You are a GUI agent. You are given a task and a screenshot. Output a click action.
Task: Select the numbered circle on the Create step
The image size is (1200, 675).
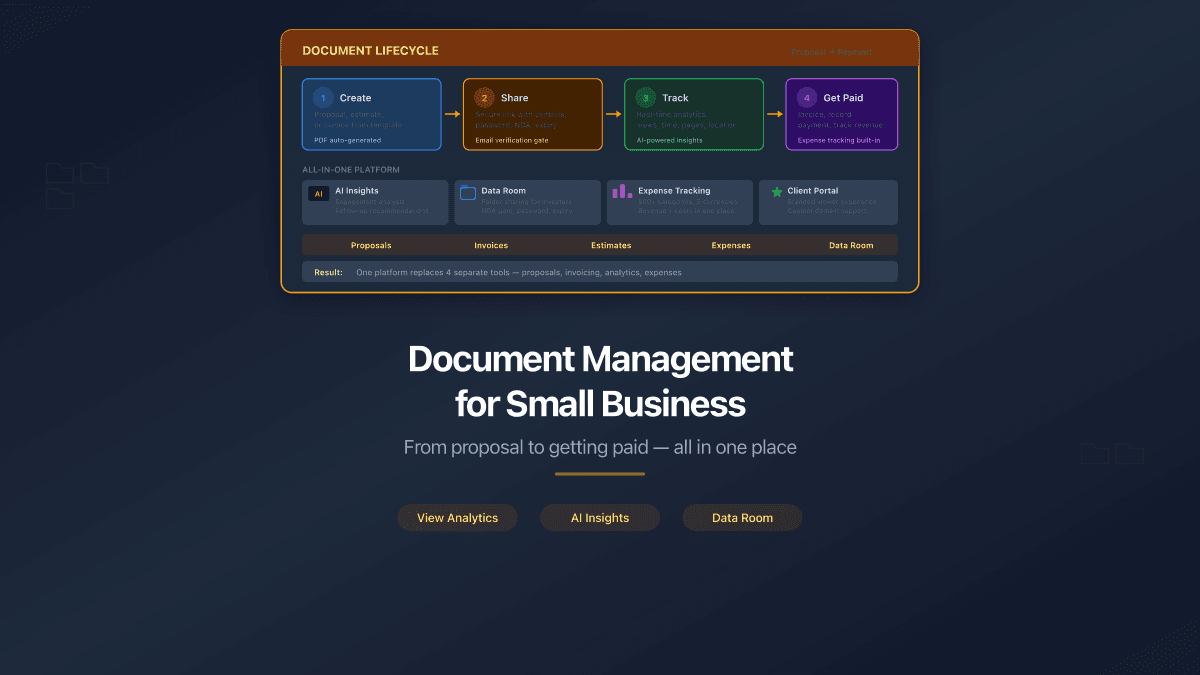pyautogui.click(x=322, y=98)
